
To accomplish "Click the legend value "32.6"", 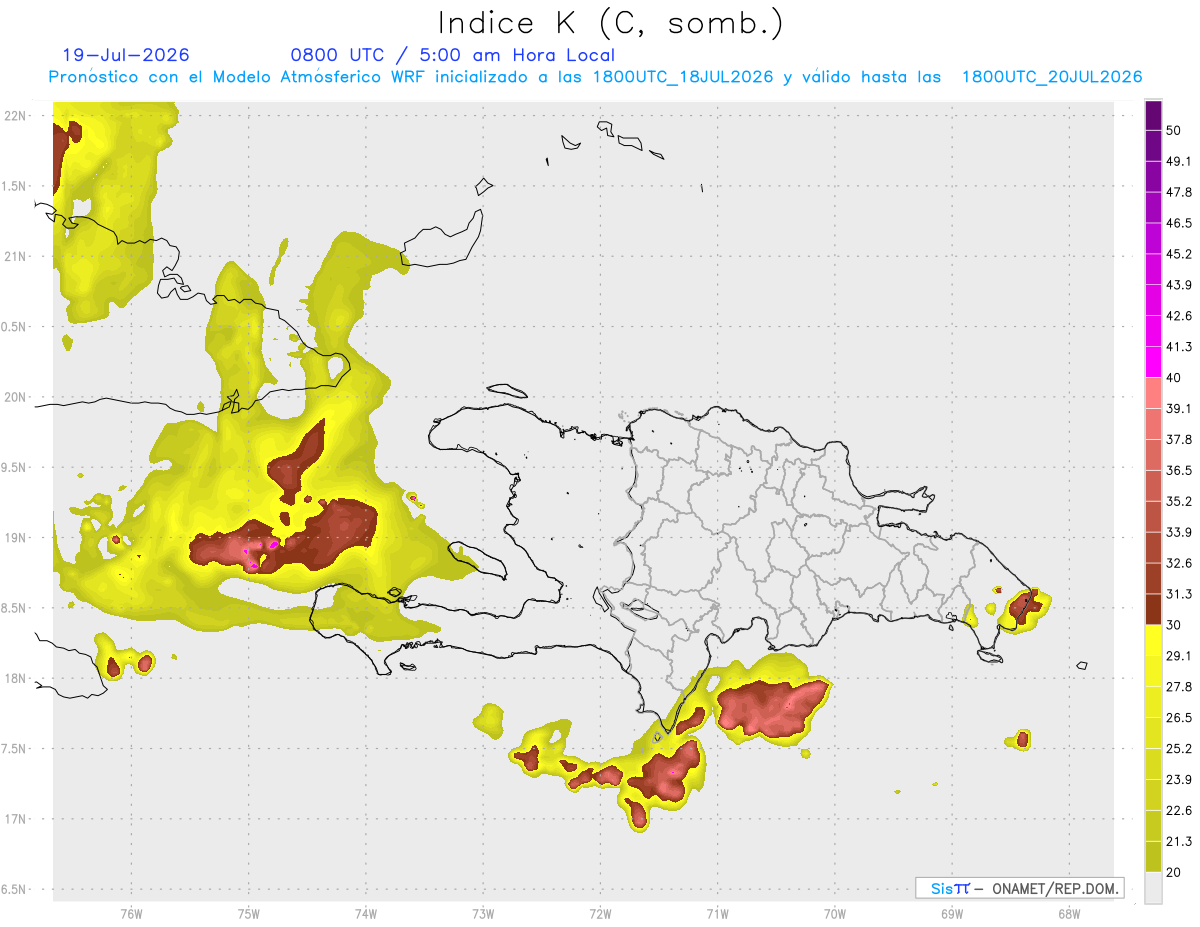I will click(x=1178, y=564).
